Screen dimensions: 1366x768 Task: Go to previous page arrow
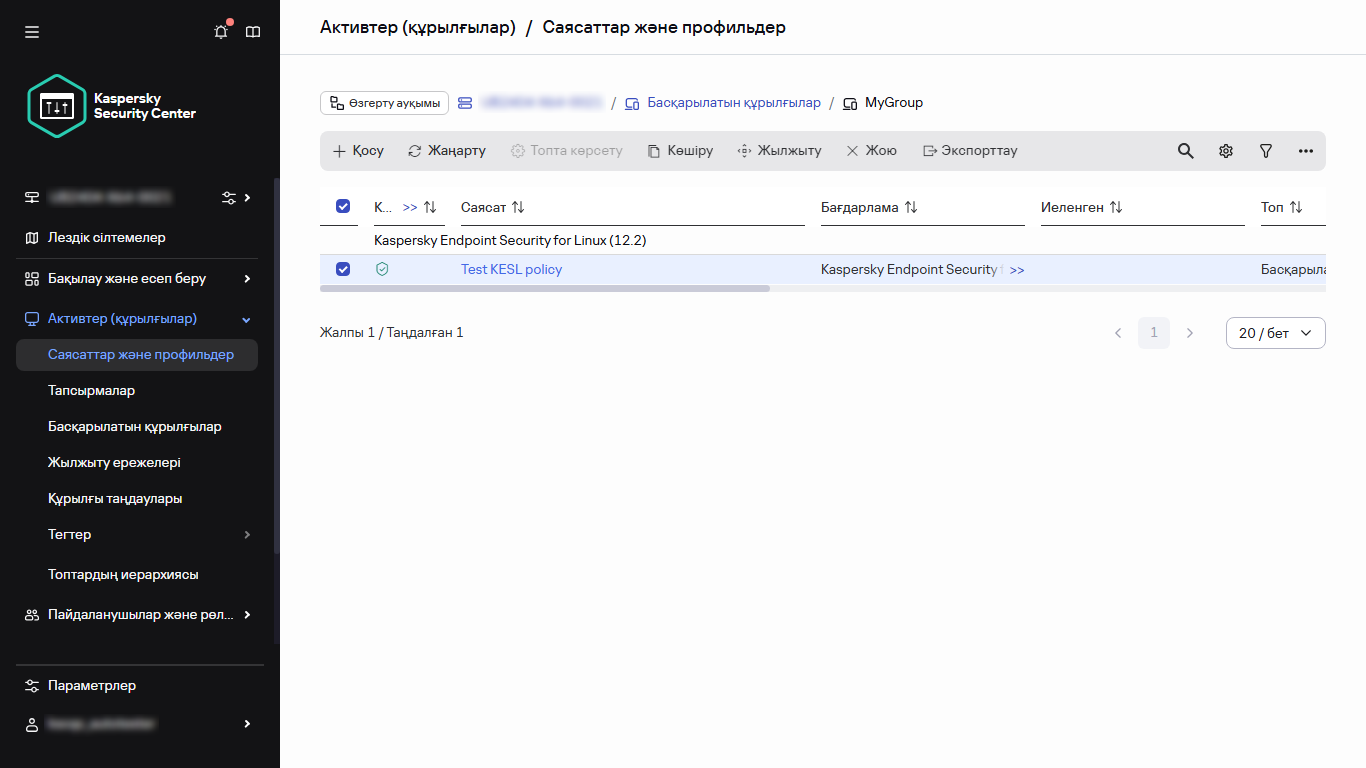click(x=1118, y=333)
